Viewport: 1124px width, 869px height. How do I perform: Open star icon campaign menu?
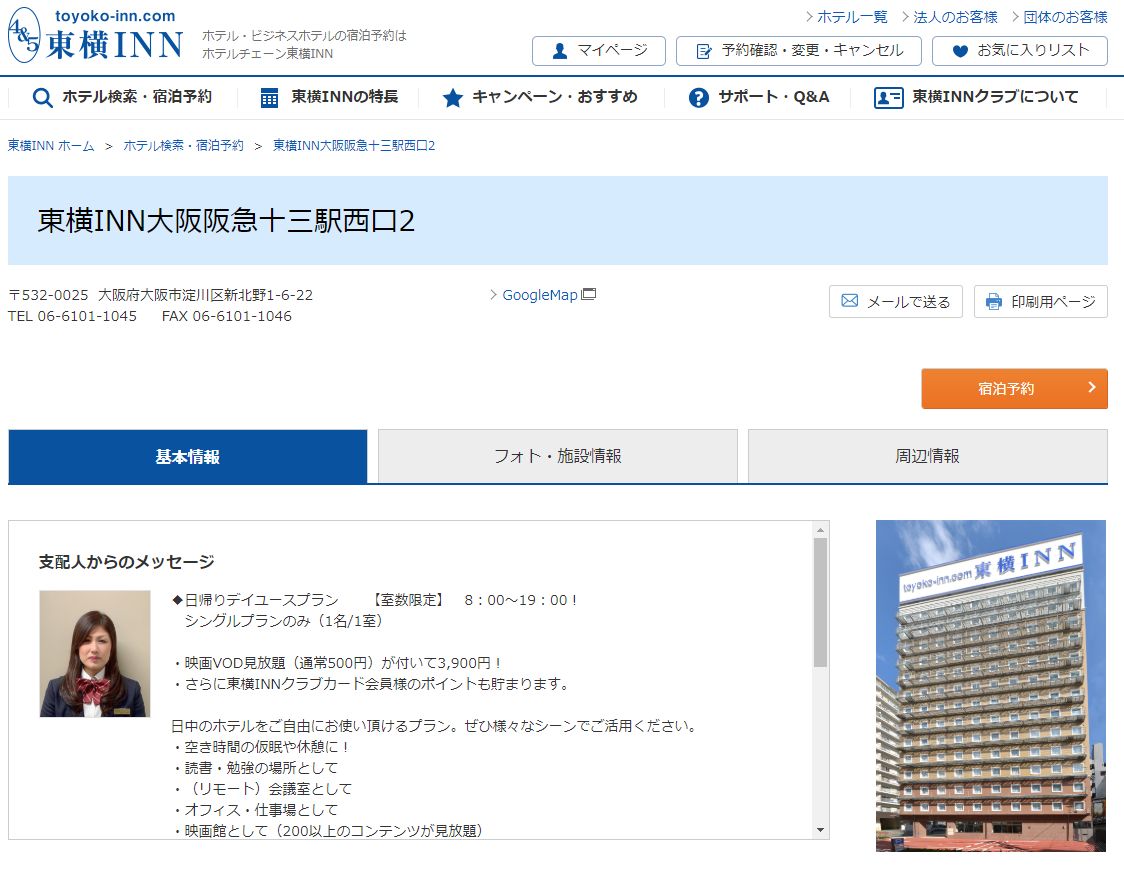coord(540,97)
